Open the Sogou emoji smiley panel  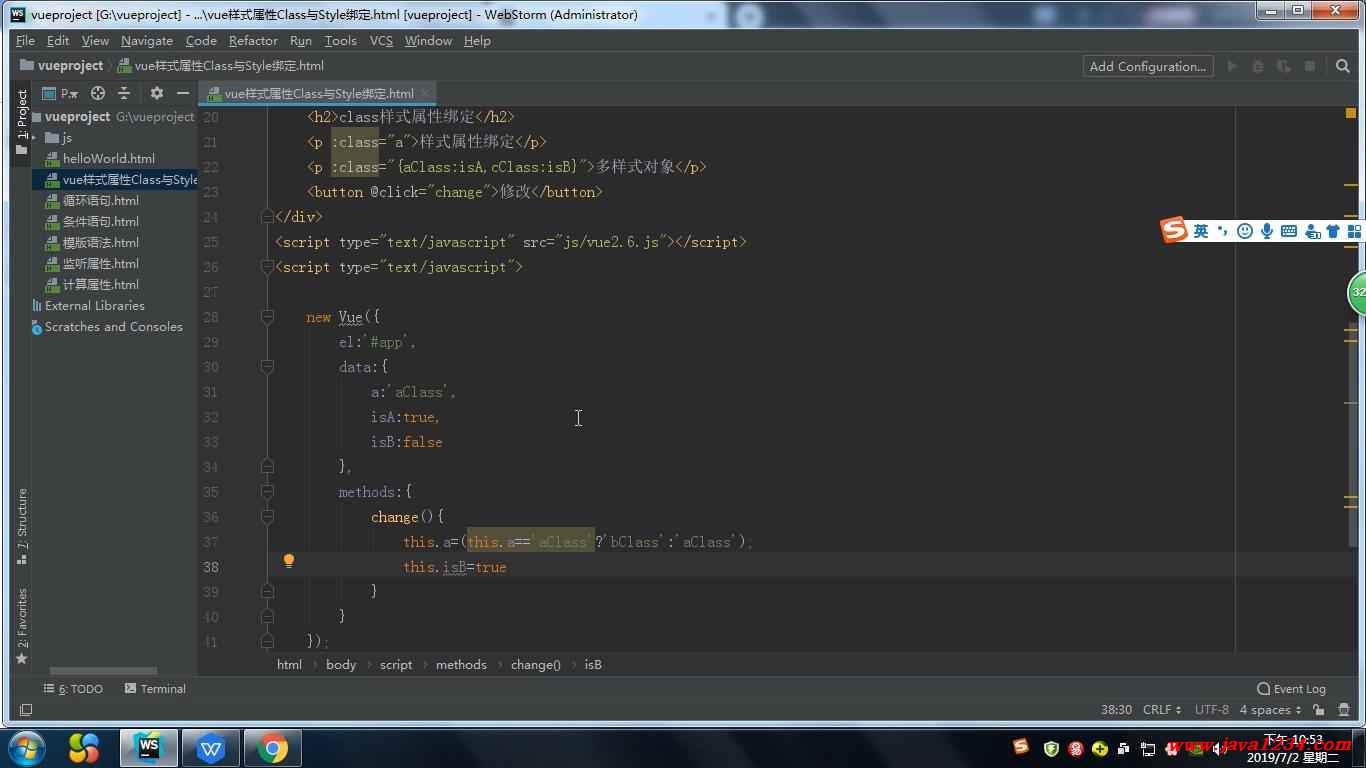tap(1245, 231)
